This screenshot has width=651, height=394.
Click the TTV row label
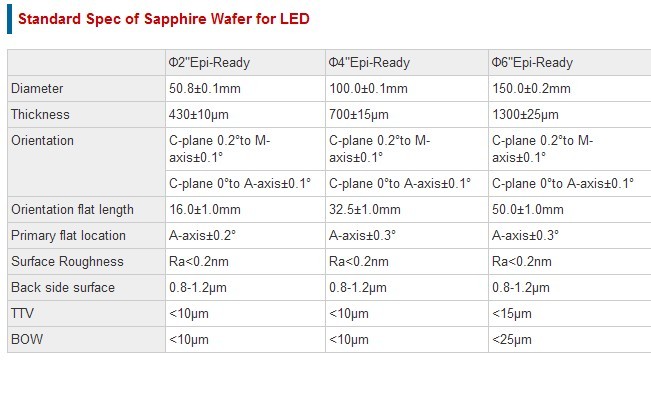(x=22, y=313)
